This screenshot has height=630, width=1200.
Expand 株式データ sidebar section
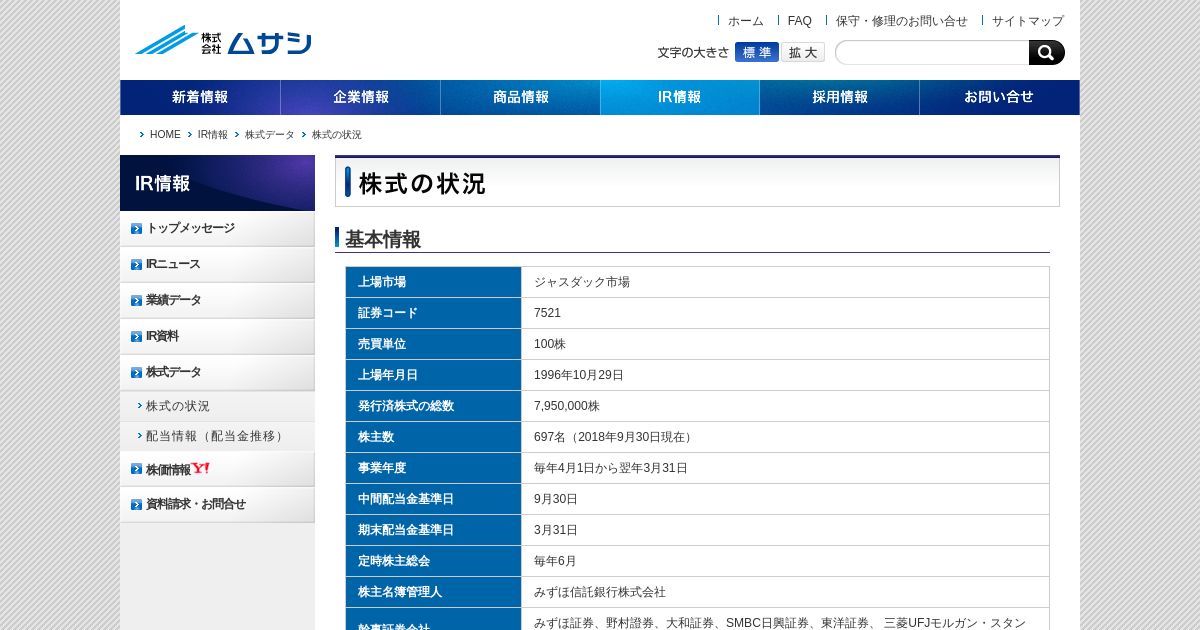[x=217, y=372]
